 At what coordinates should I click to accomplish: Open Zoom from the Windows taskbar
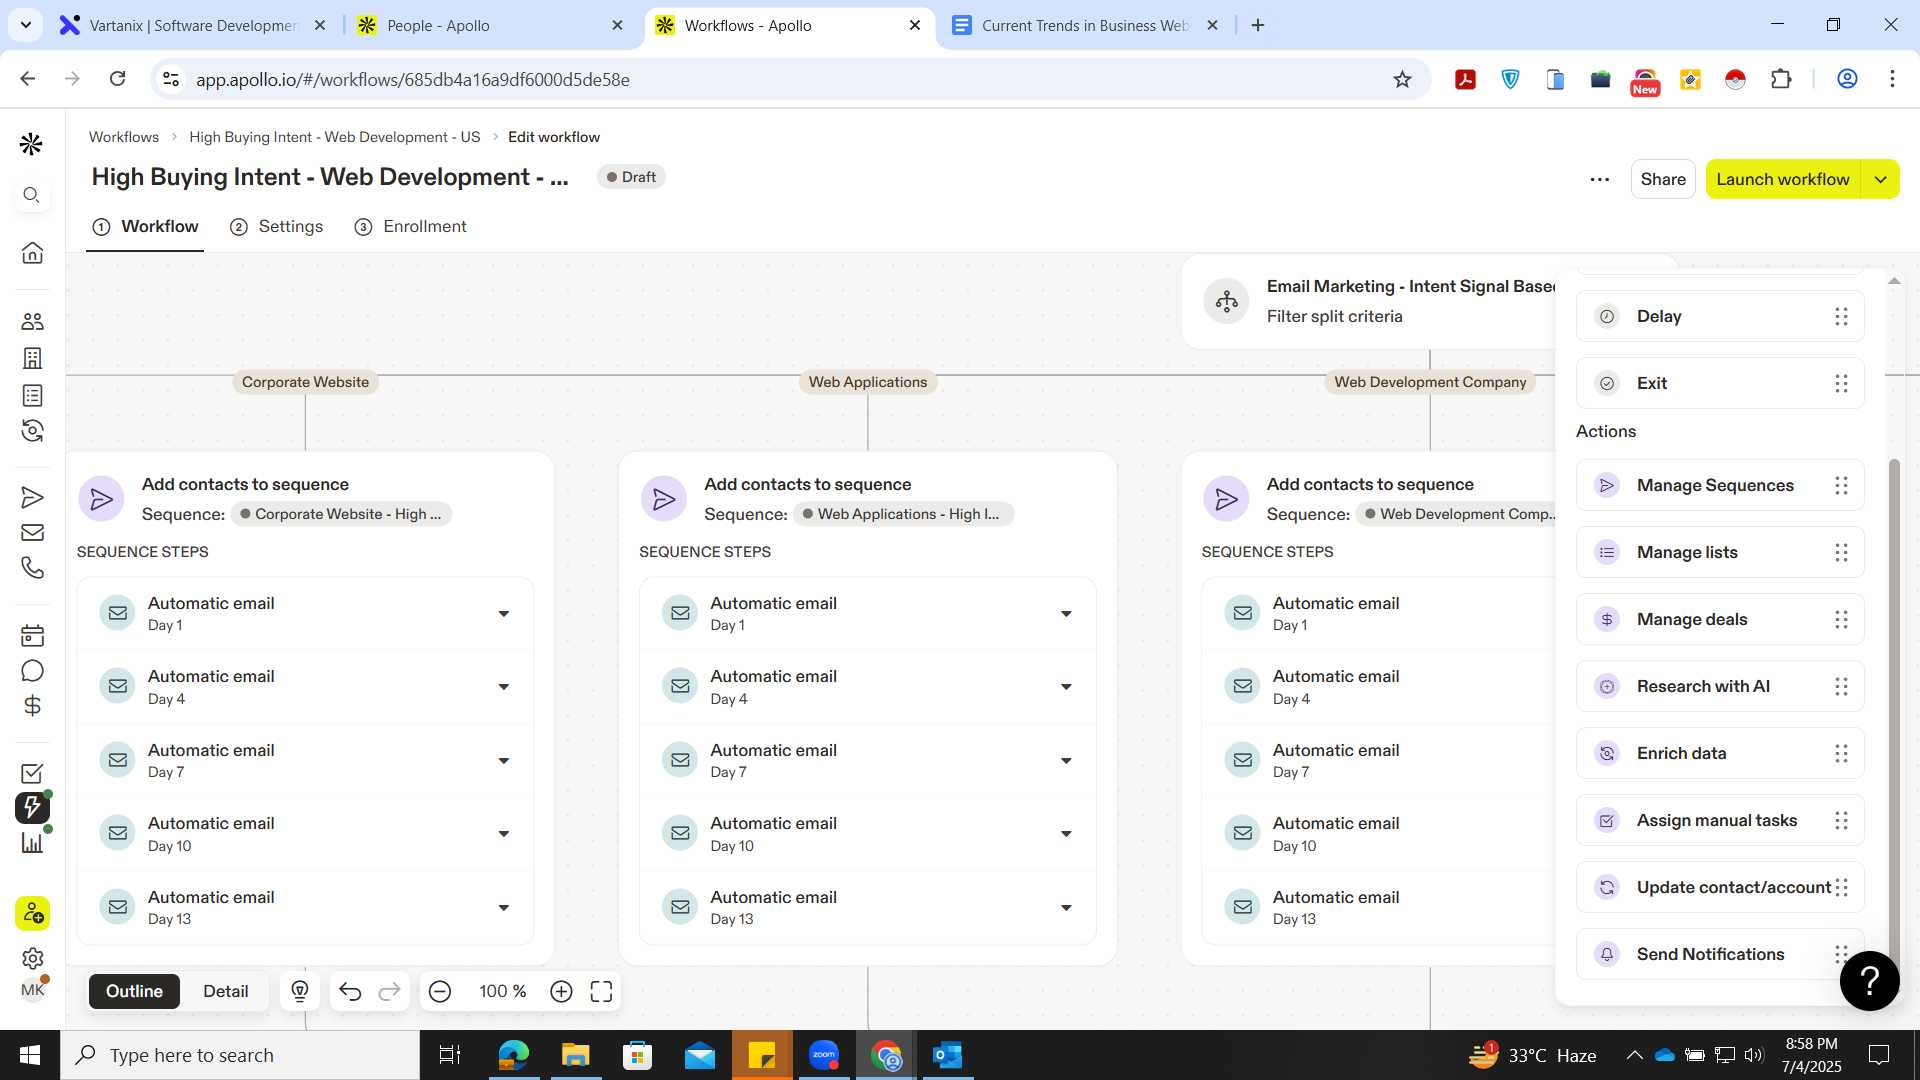[824, 1055]
